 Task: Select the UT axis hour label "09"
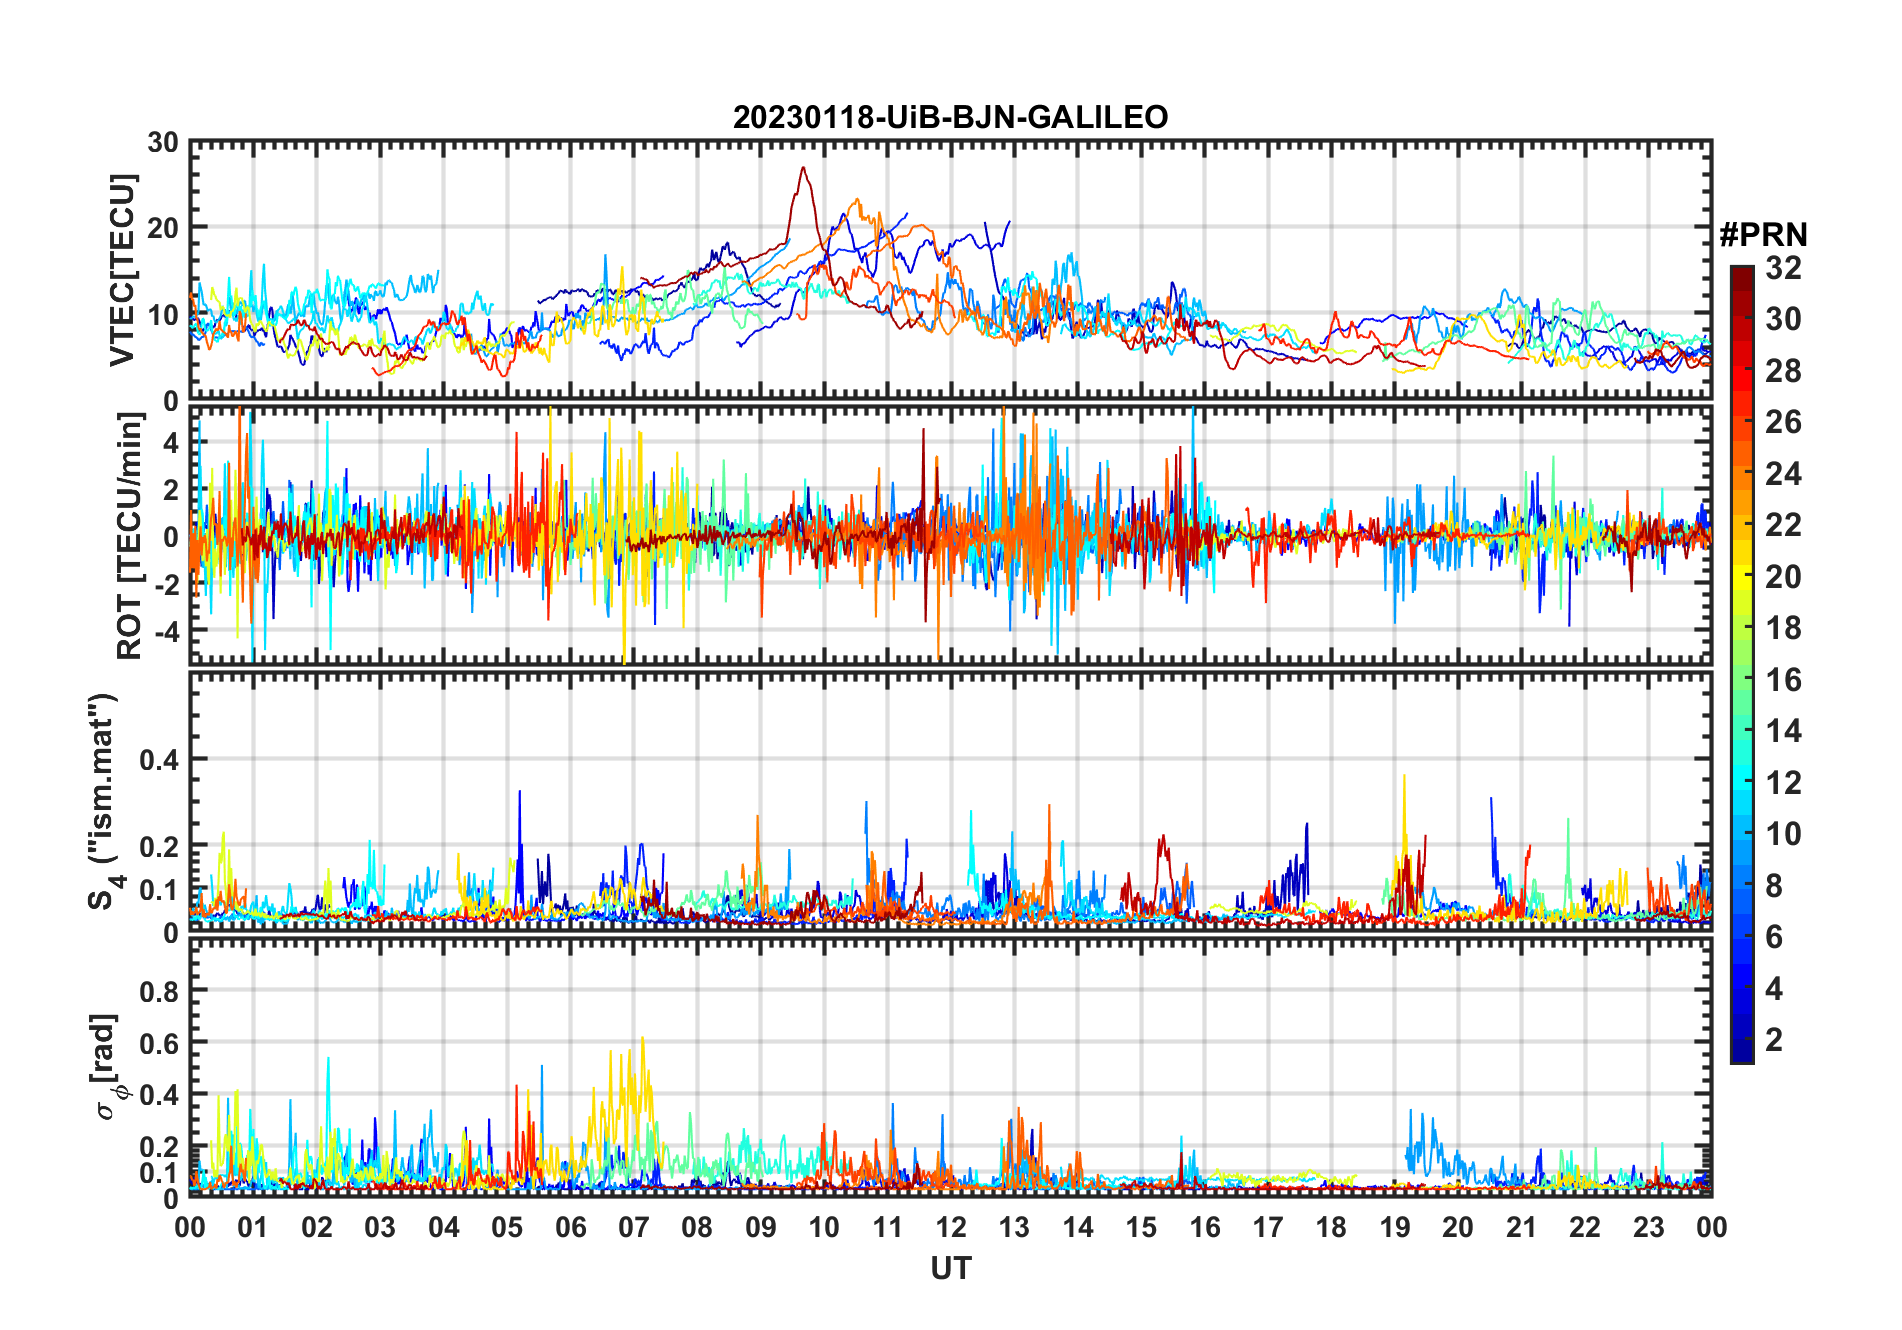pyautogui.click(x=761, y=1227)
